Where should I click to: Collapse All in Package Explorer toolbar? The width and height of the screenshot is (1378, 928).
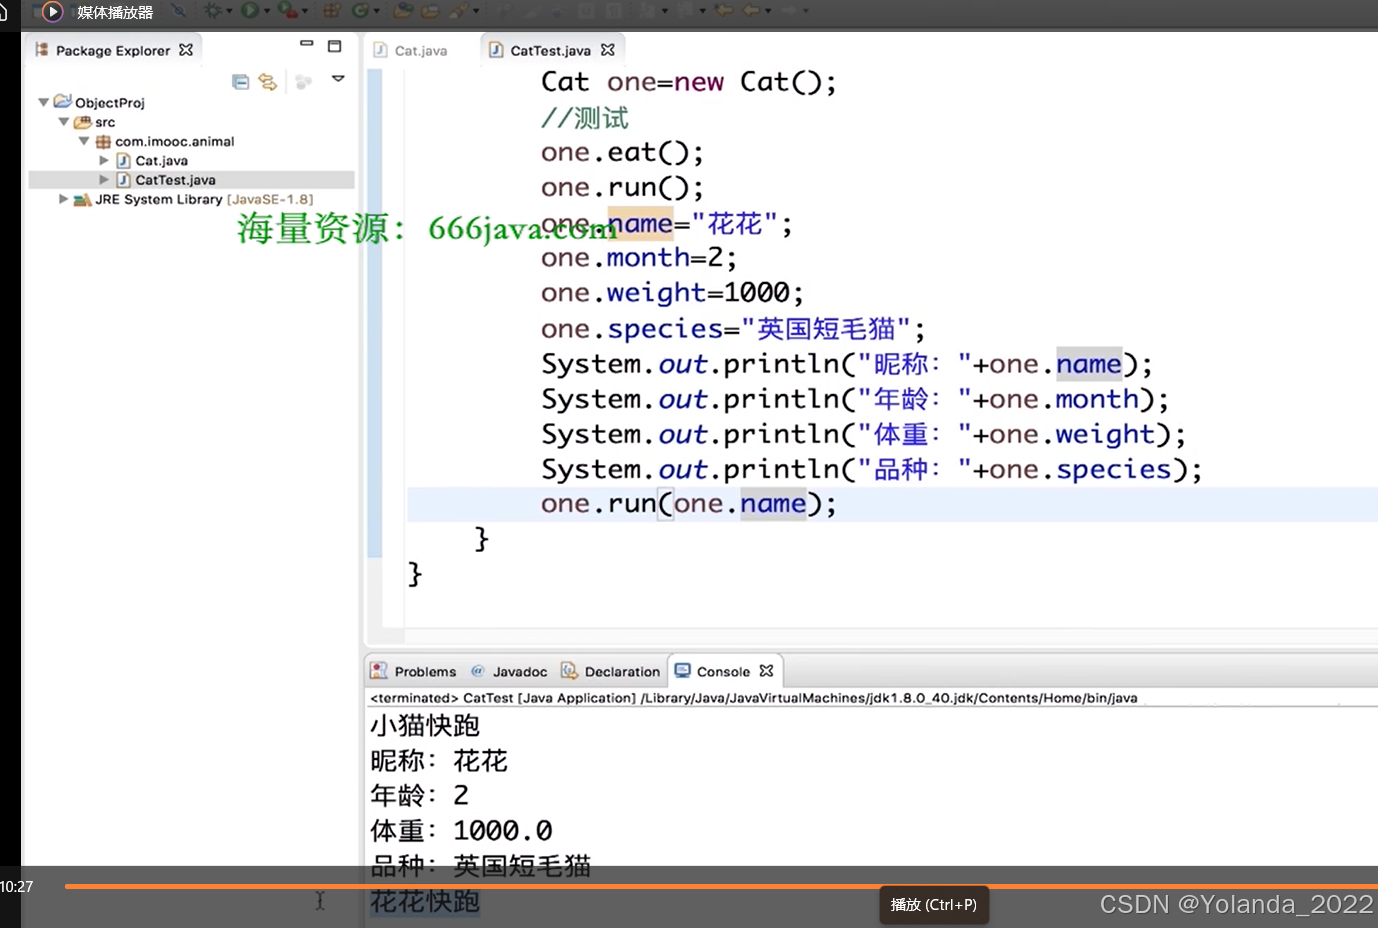coord(240,82)
